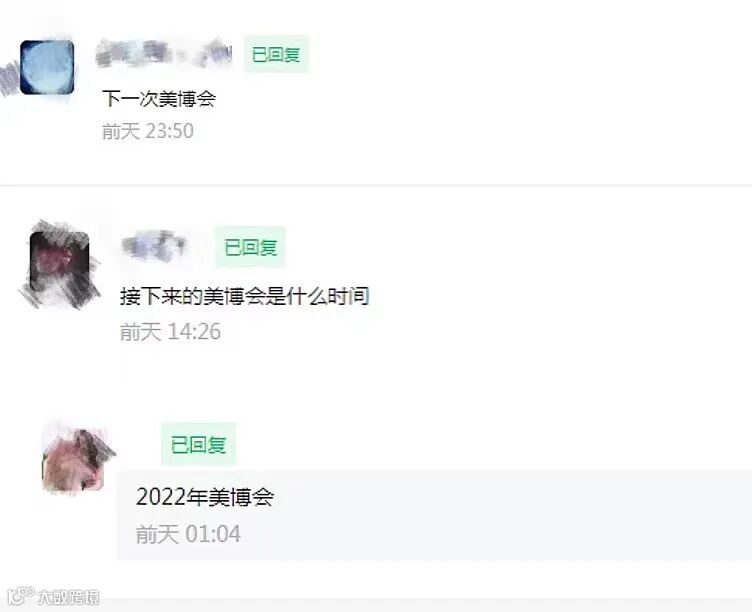Open the comment 2022年美博会
This screenshot has width=752, height=612.
205,497
